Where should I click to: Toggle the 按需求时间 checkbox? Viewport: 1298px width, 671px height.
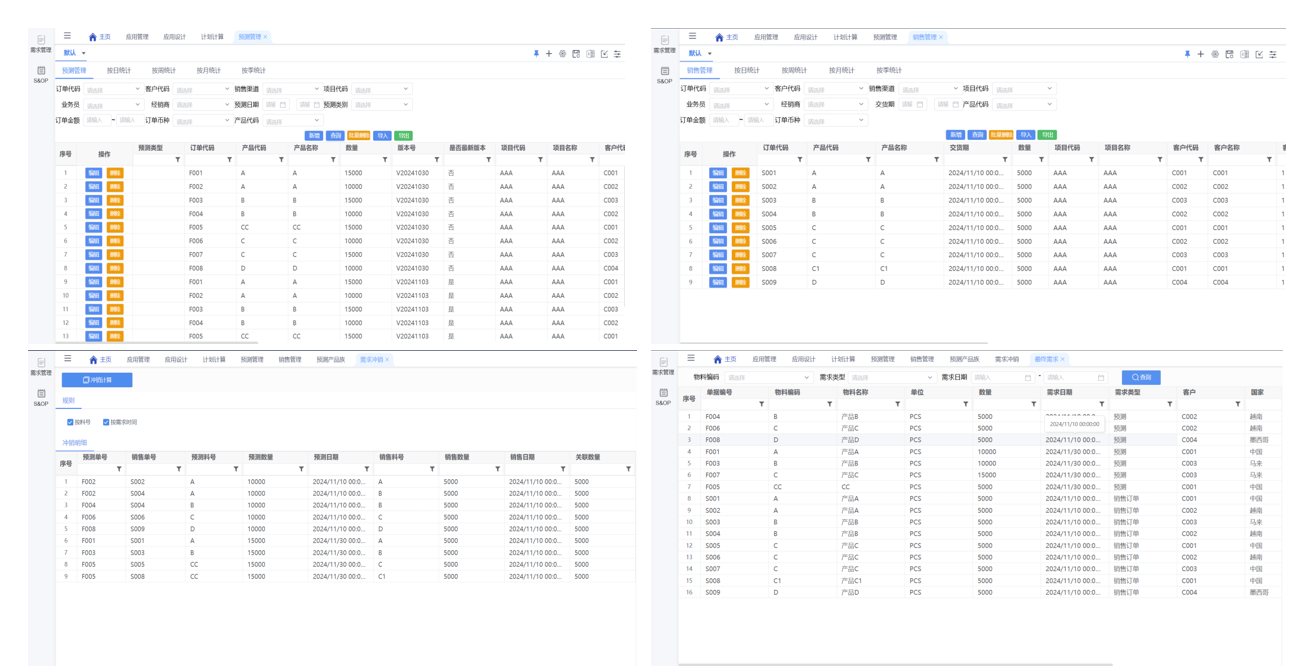click(106, 422)
